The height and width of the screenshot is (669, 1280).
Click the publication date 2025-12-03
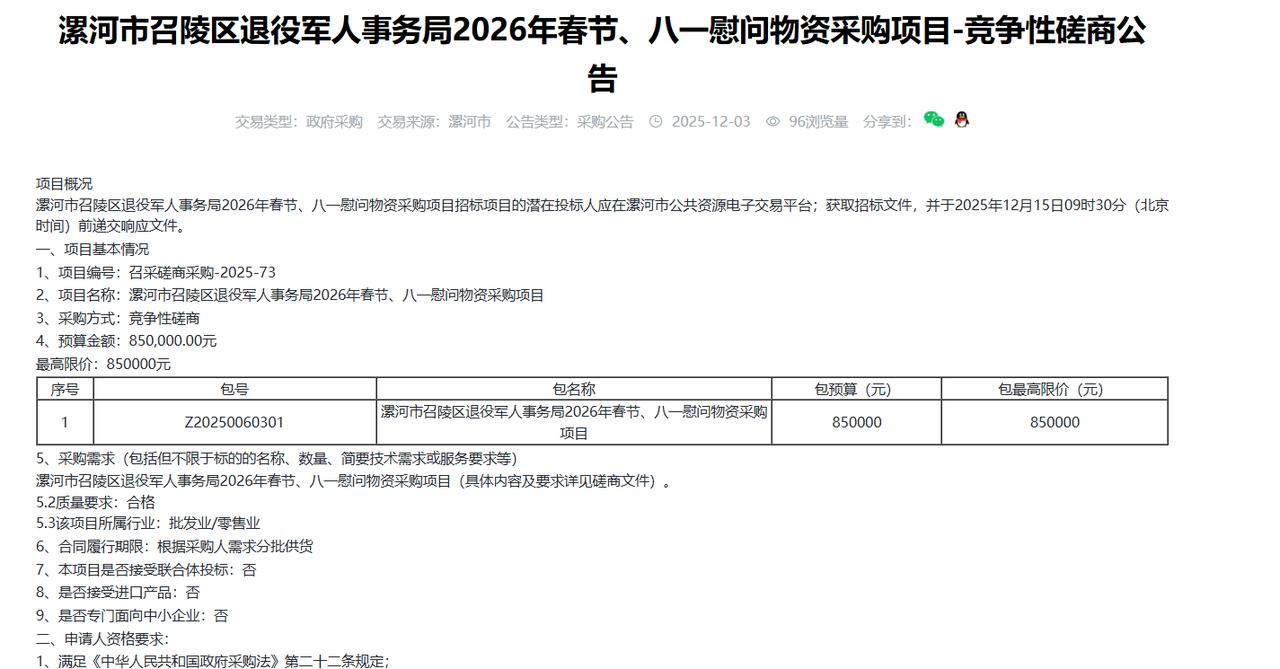coord(710,121)
